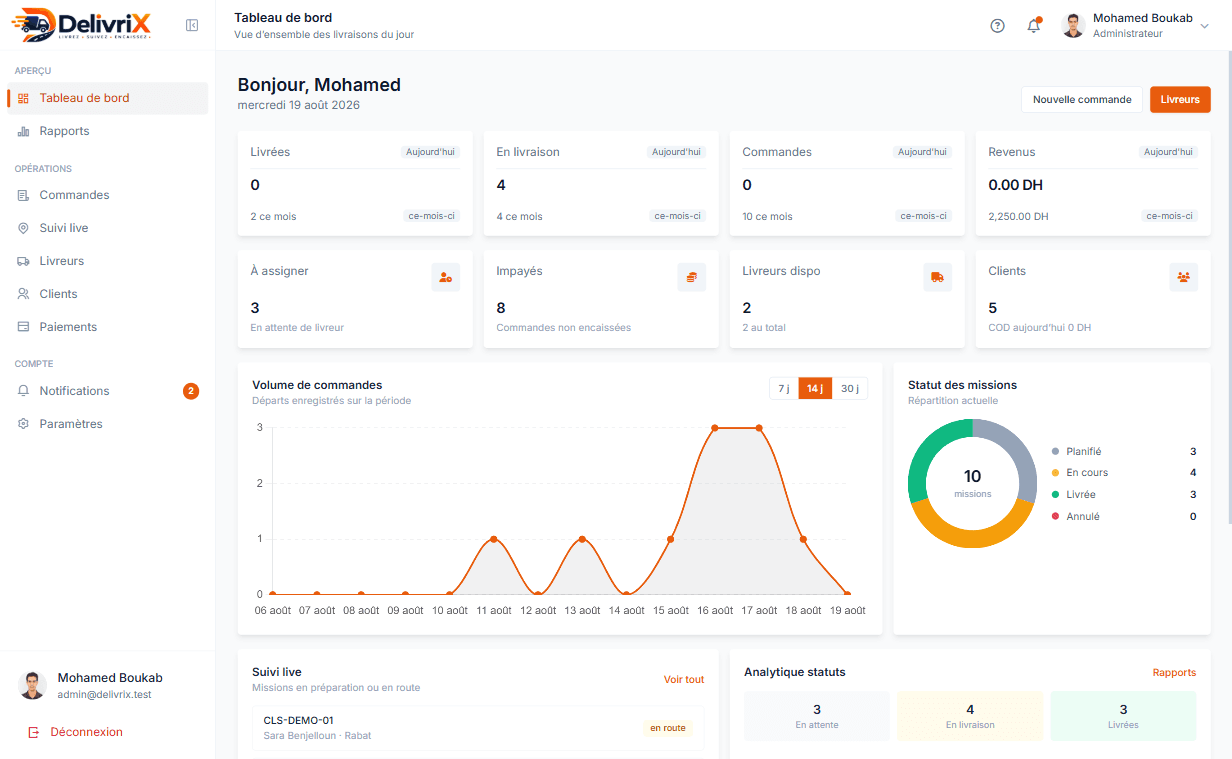The image size is (1232, 759).
Task: Click the Paiements card icon in sidebar
Action: pyautogui.click(x=23, y=327)
